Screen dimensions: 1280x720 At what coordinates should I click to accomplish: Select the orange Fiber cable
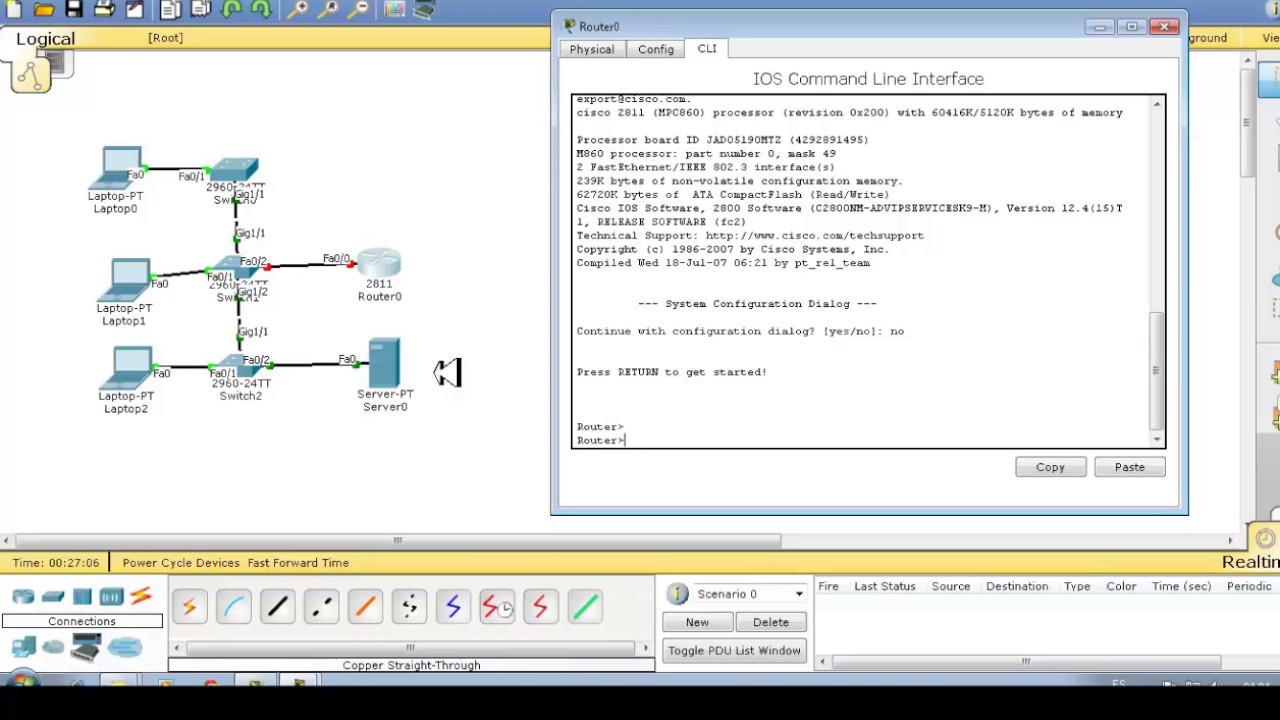365,606
